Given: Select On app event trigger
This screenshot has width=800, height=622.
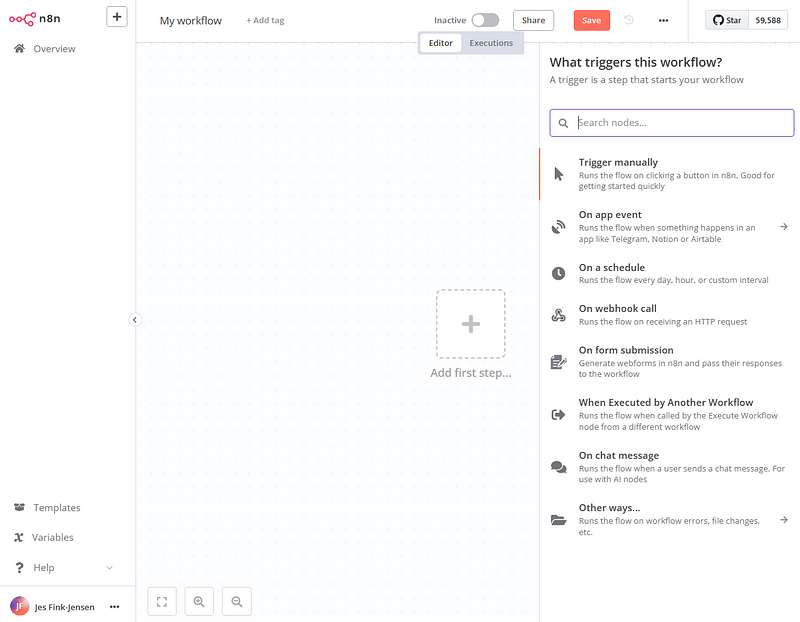Looking at the screenshot, I should (x=669, y=227).
